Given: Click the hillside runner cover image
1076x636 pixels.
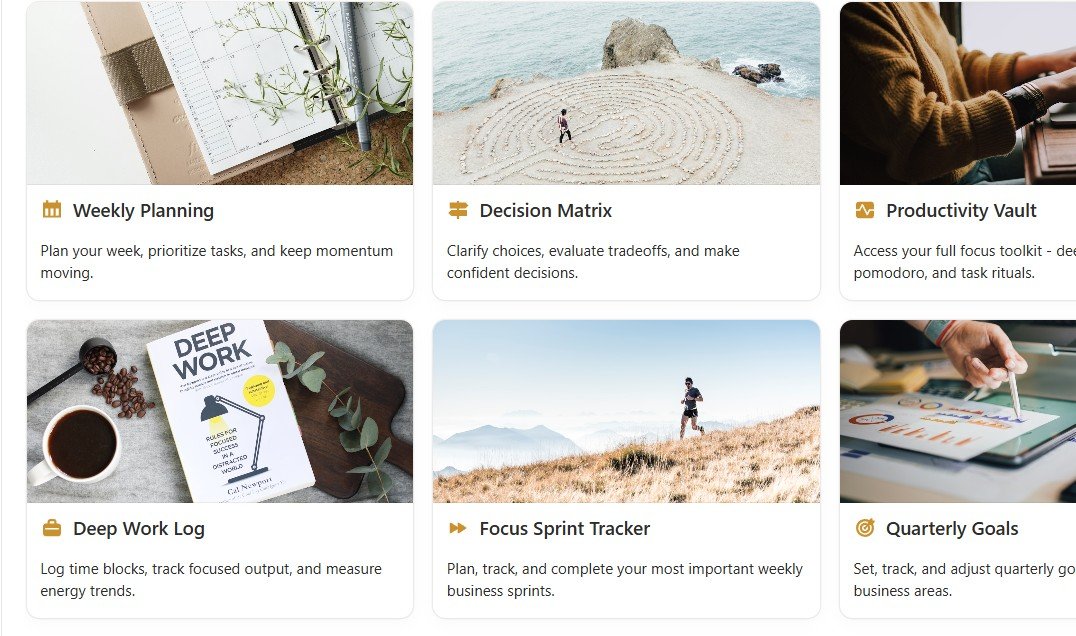Looking at the screenshot, I should coord(627,412).
